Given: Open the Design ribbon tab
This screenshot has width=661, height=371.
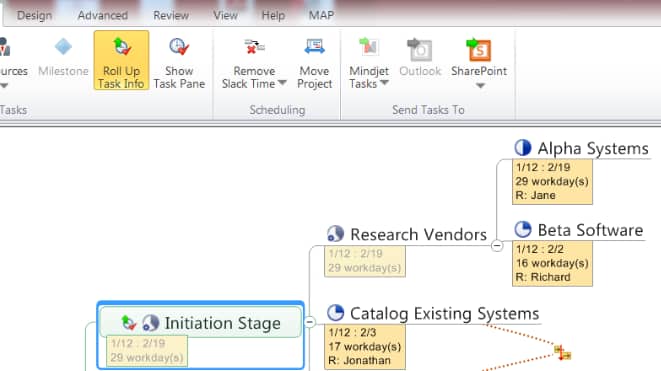Looking at the screenshot, I should tap(35, 16).
